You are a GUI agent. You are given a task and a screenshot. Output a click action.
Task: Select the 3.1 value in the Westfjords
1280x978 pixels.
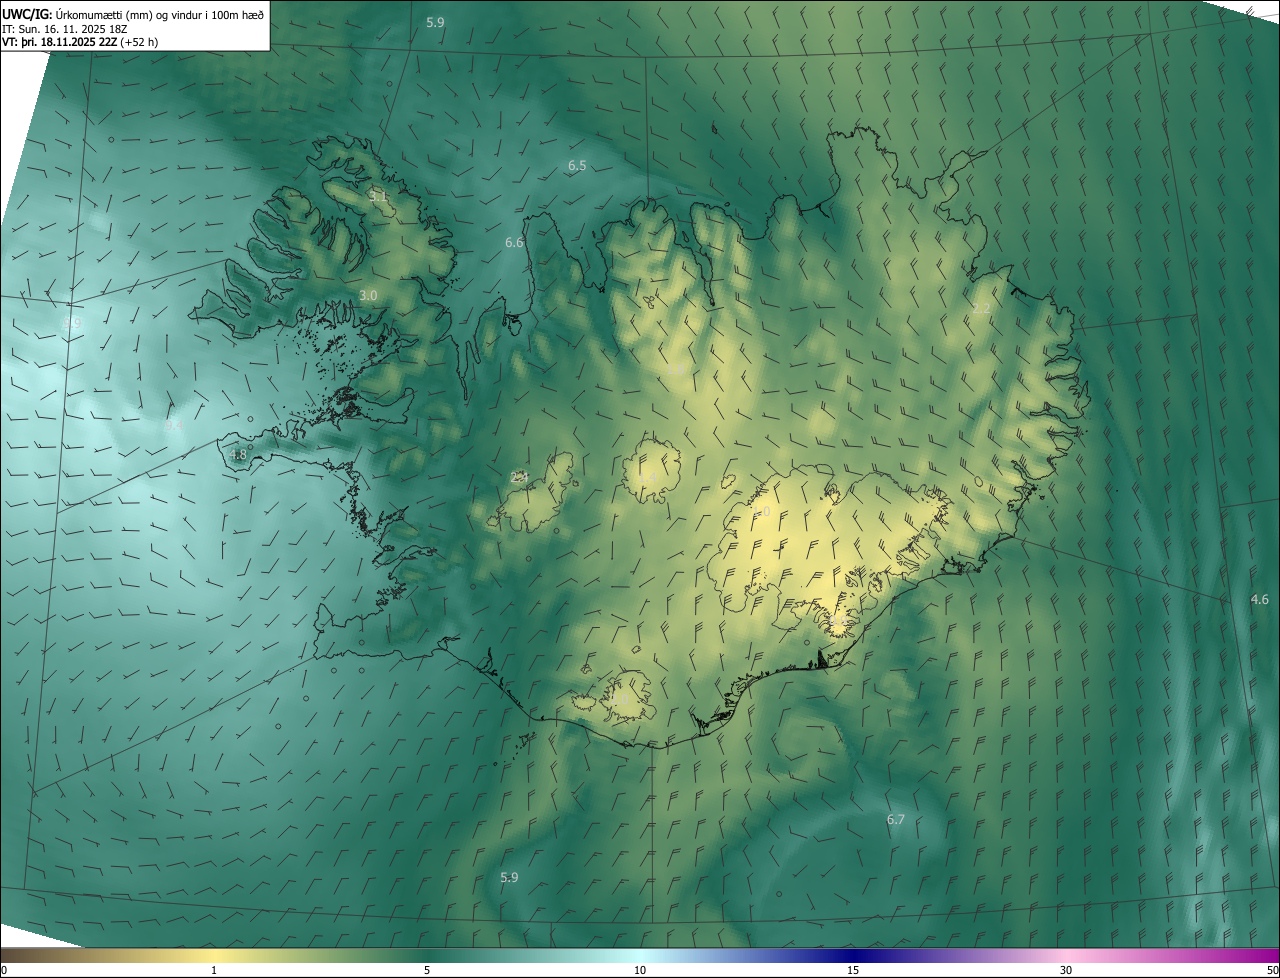tap(377, 196)
